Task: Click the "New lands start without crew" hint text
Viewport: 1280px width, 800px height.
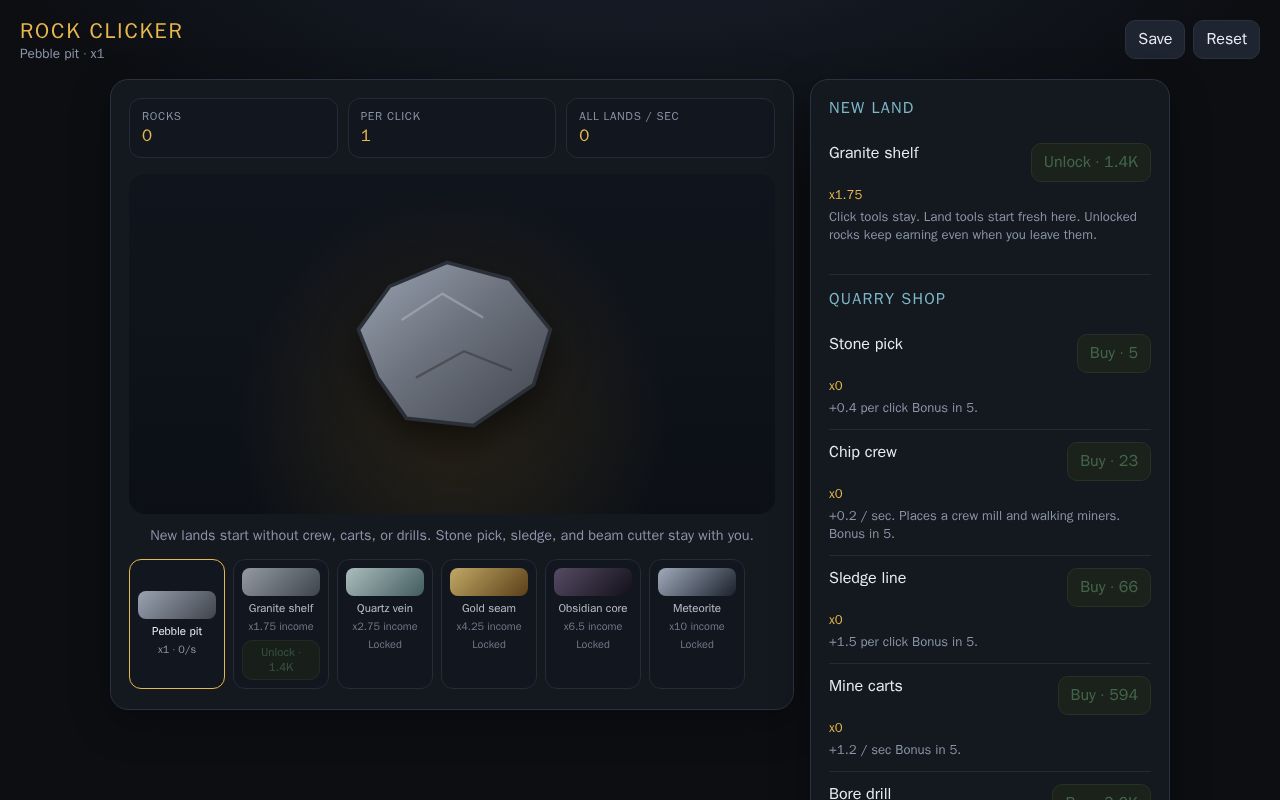Action: (x=452, y=536)
